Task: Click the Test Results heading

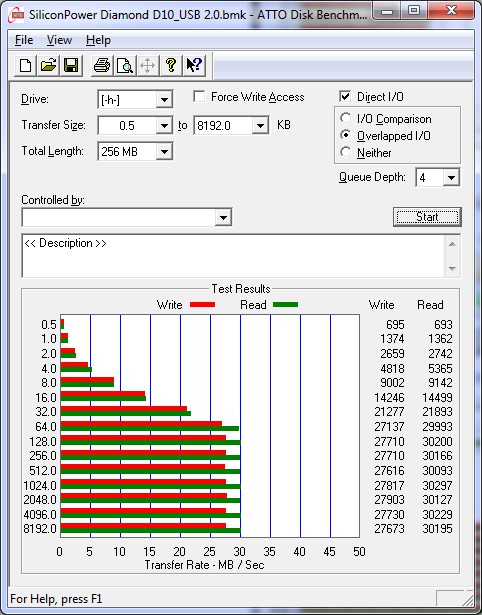Action: click(x=241, y=289)
